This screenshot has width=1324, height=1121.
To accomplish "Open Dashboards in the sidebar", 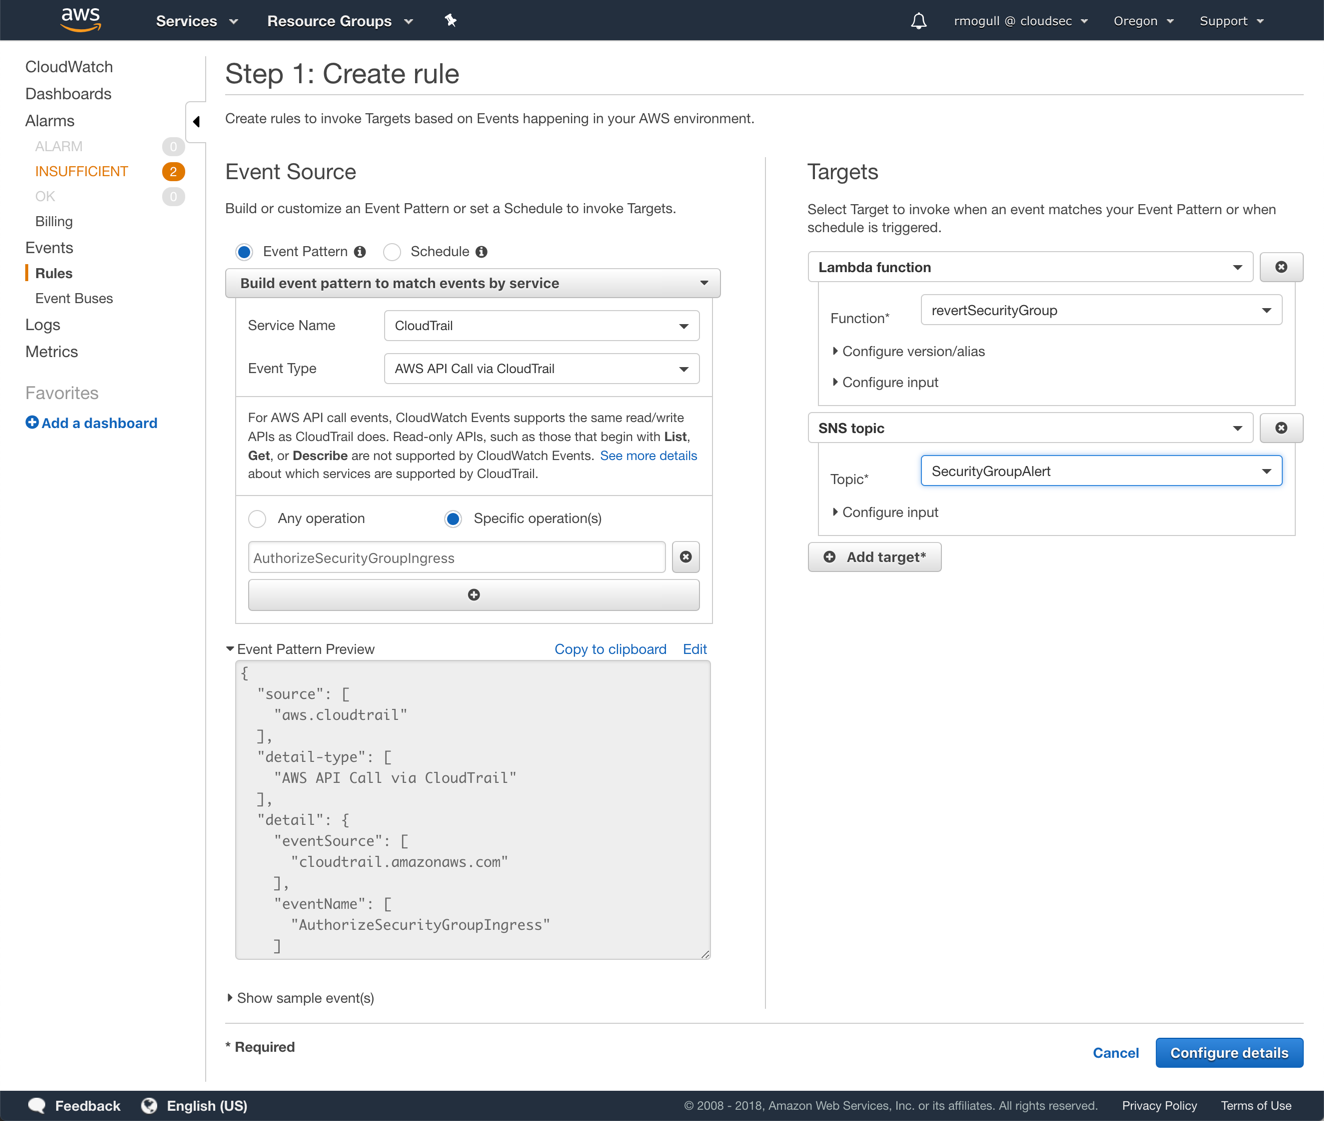I will [x=68, y=94].
